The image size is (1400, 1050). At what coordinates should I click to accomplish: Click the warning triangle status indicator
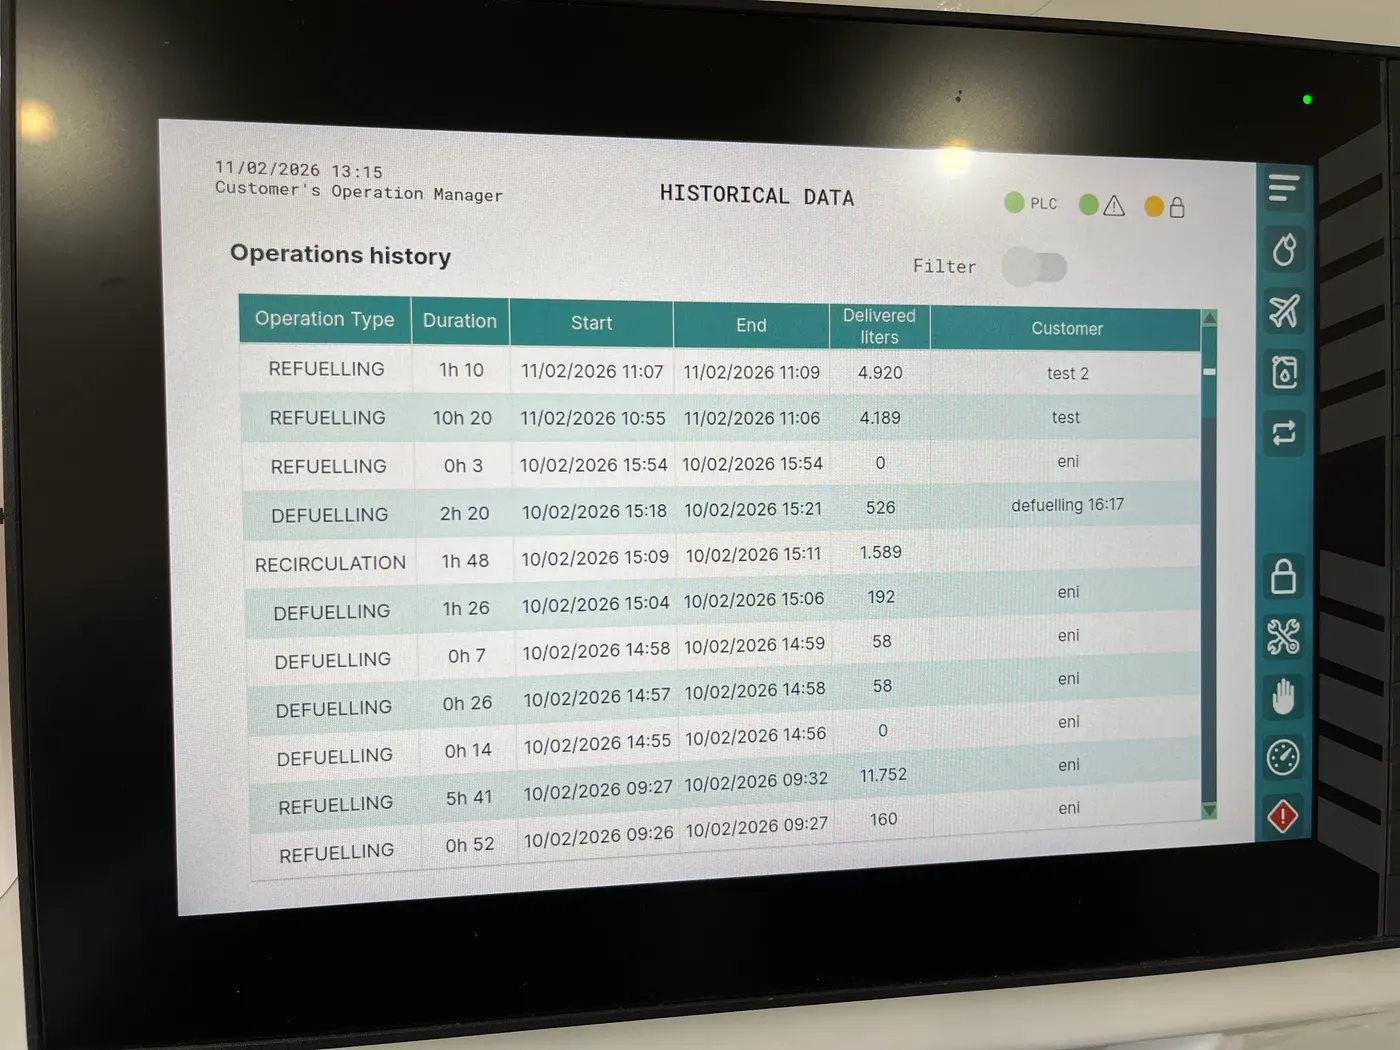tap(1103, 205)
